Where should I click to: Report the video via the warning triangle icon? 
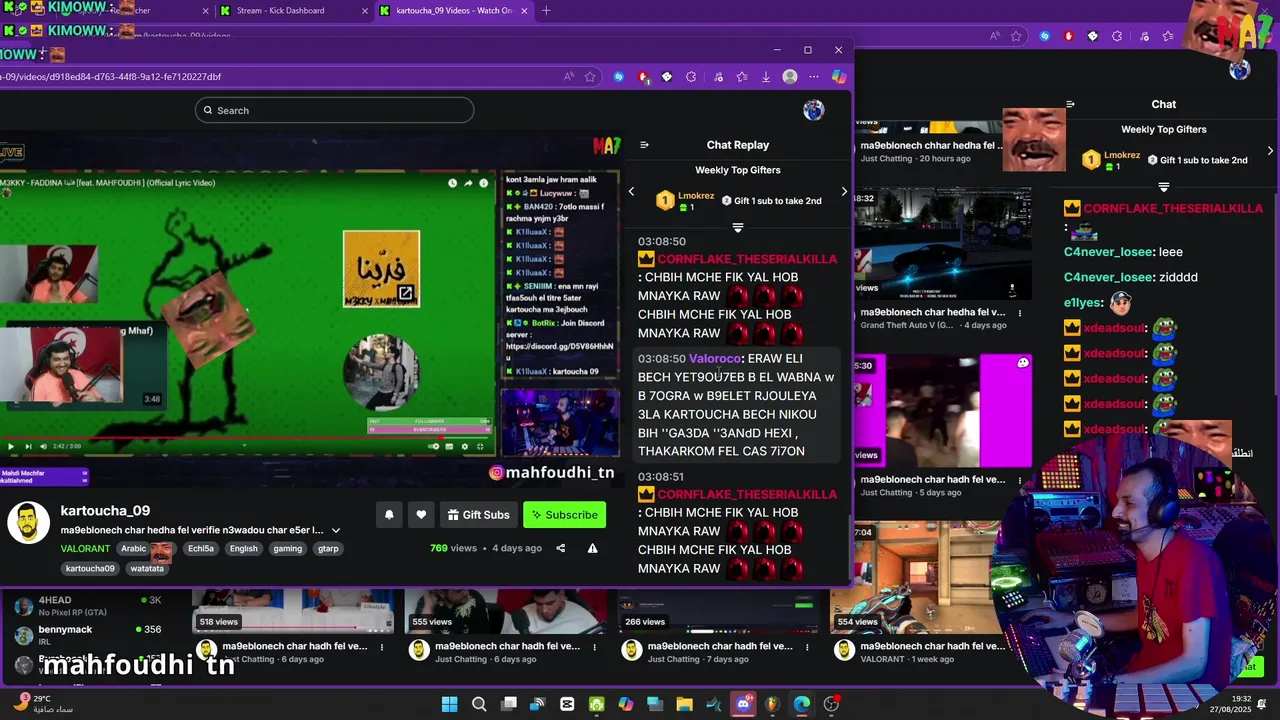coord(592,548)
